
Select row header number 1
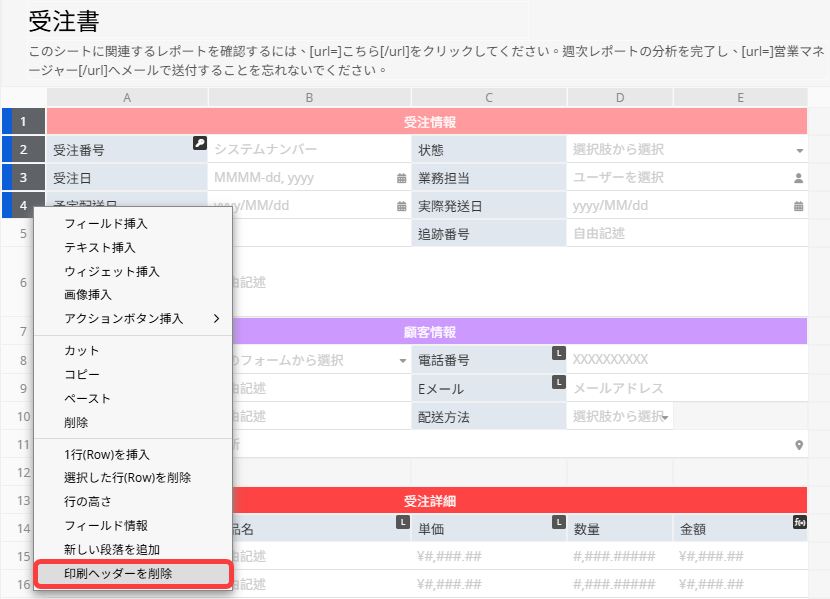23,122
